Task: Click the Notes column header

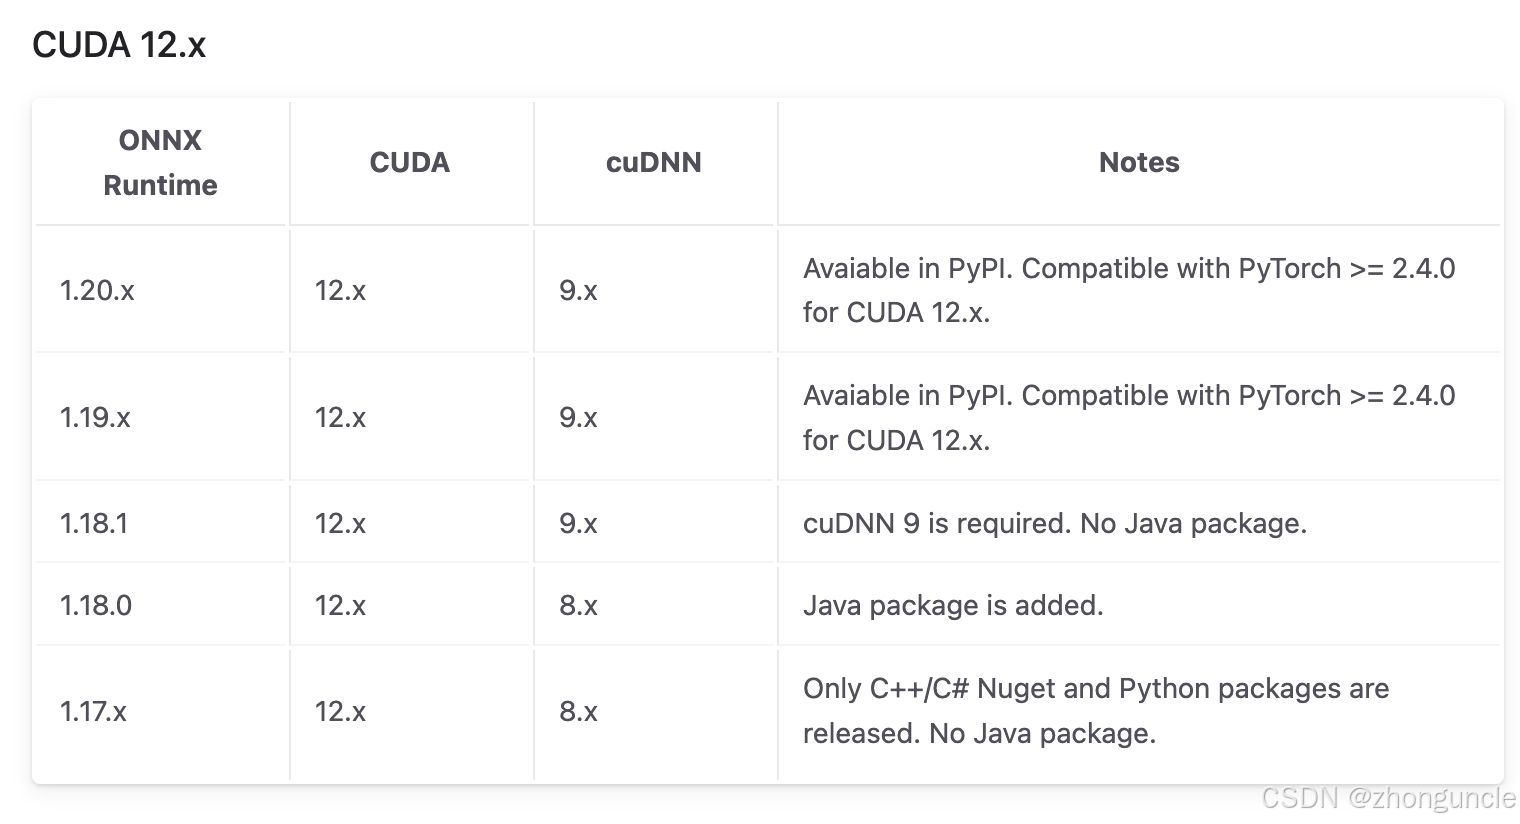Action: click(1139, 162)
